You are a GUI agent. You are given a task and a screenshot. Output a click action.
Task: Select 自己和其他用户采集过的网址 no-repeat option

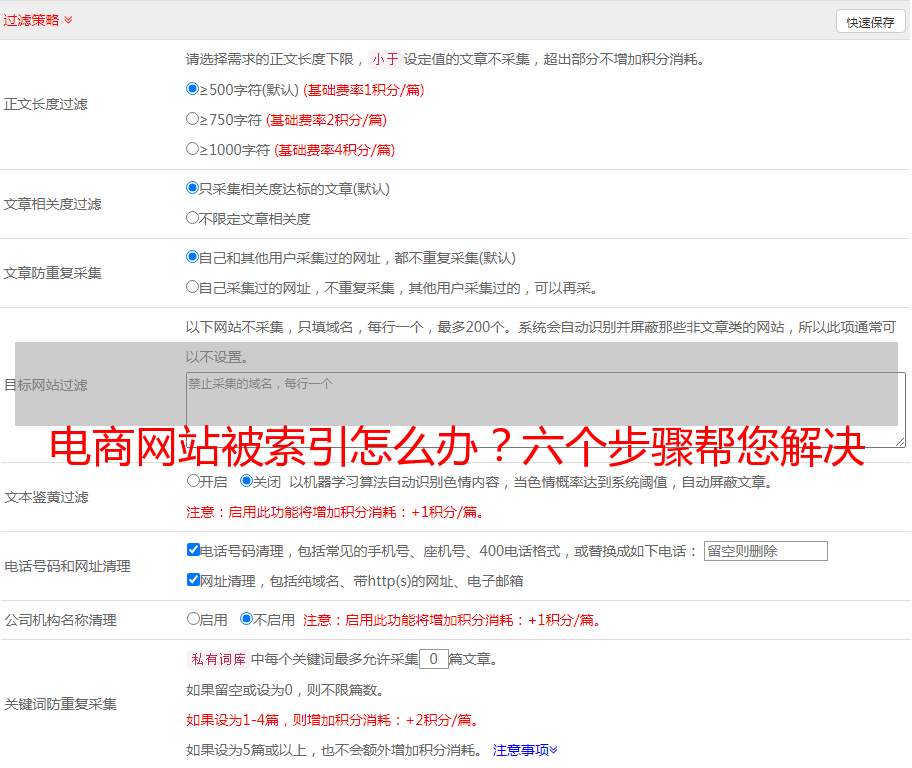click(192, 257)
